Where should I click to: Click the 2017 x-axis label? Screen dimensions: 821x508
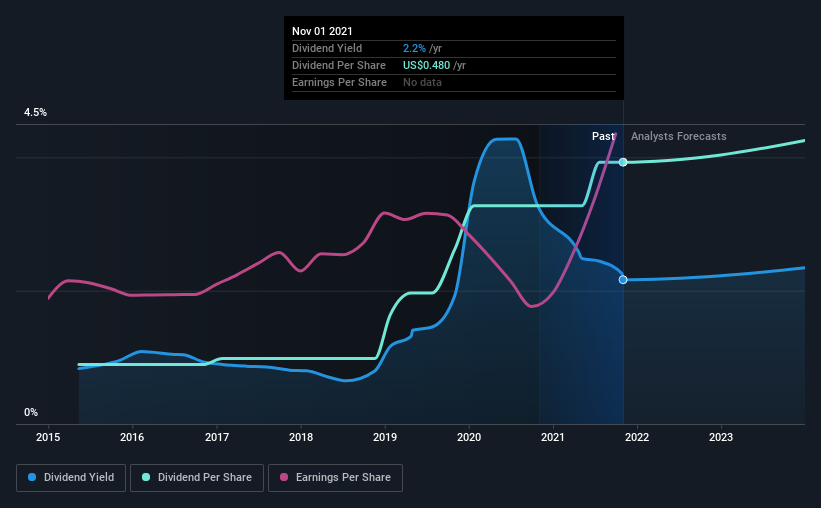217,437
